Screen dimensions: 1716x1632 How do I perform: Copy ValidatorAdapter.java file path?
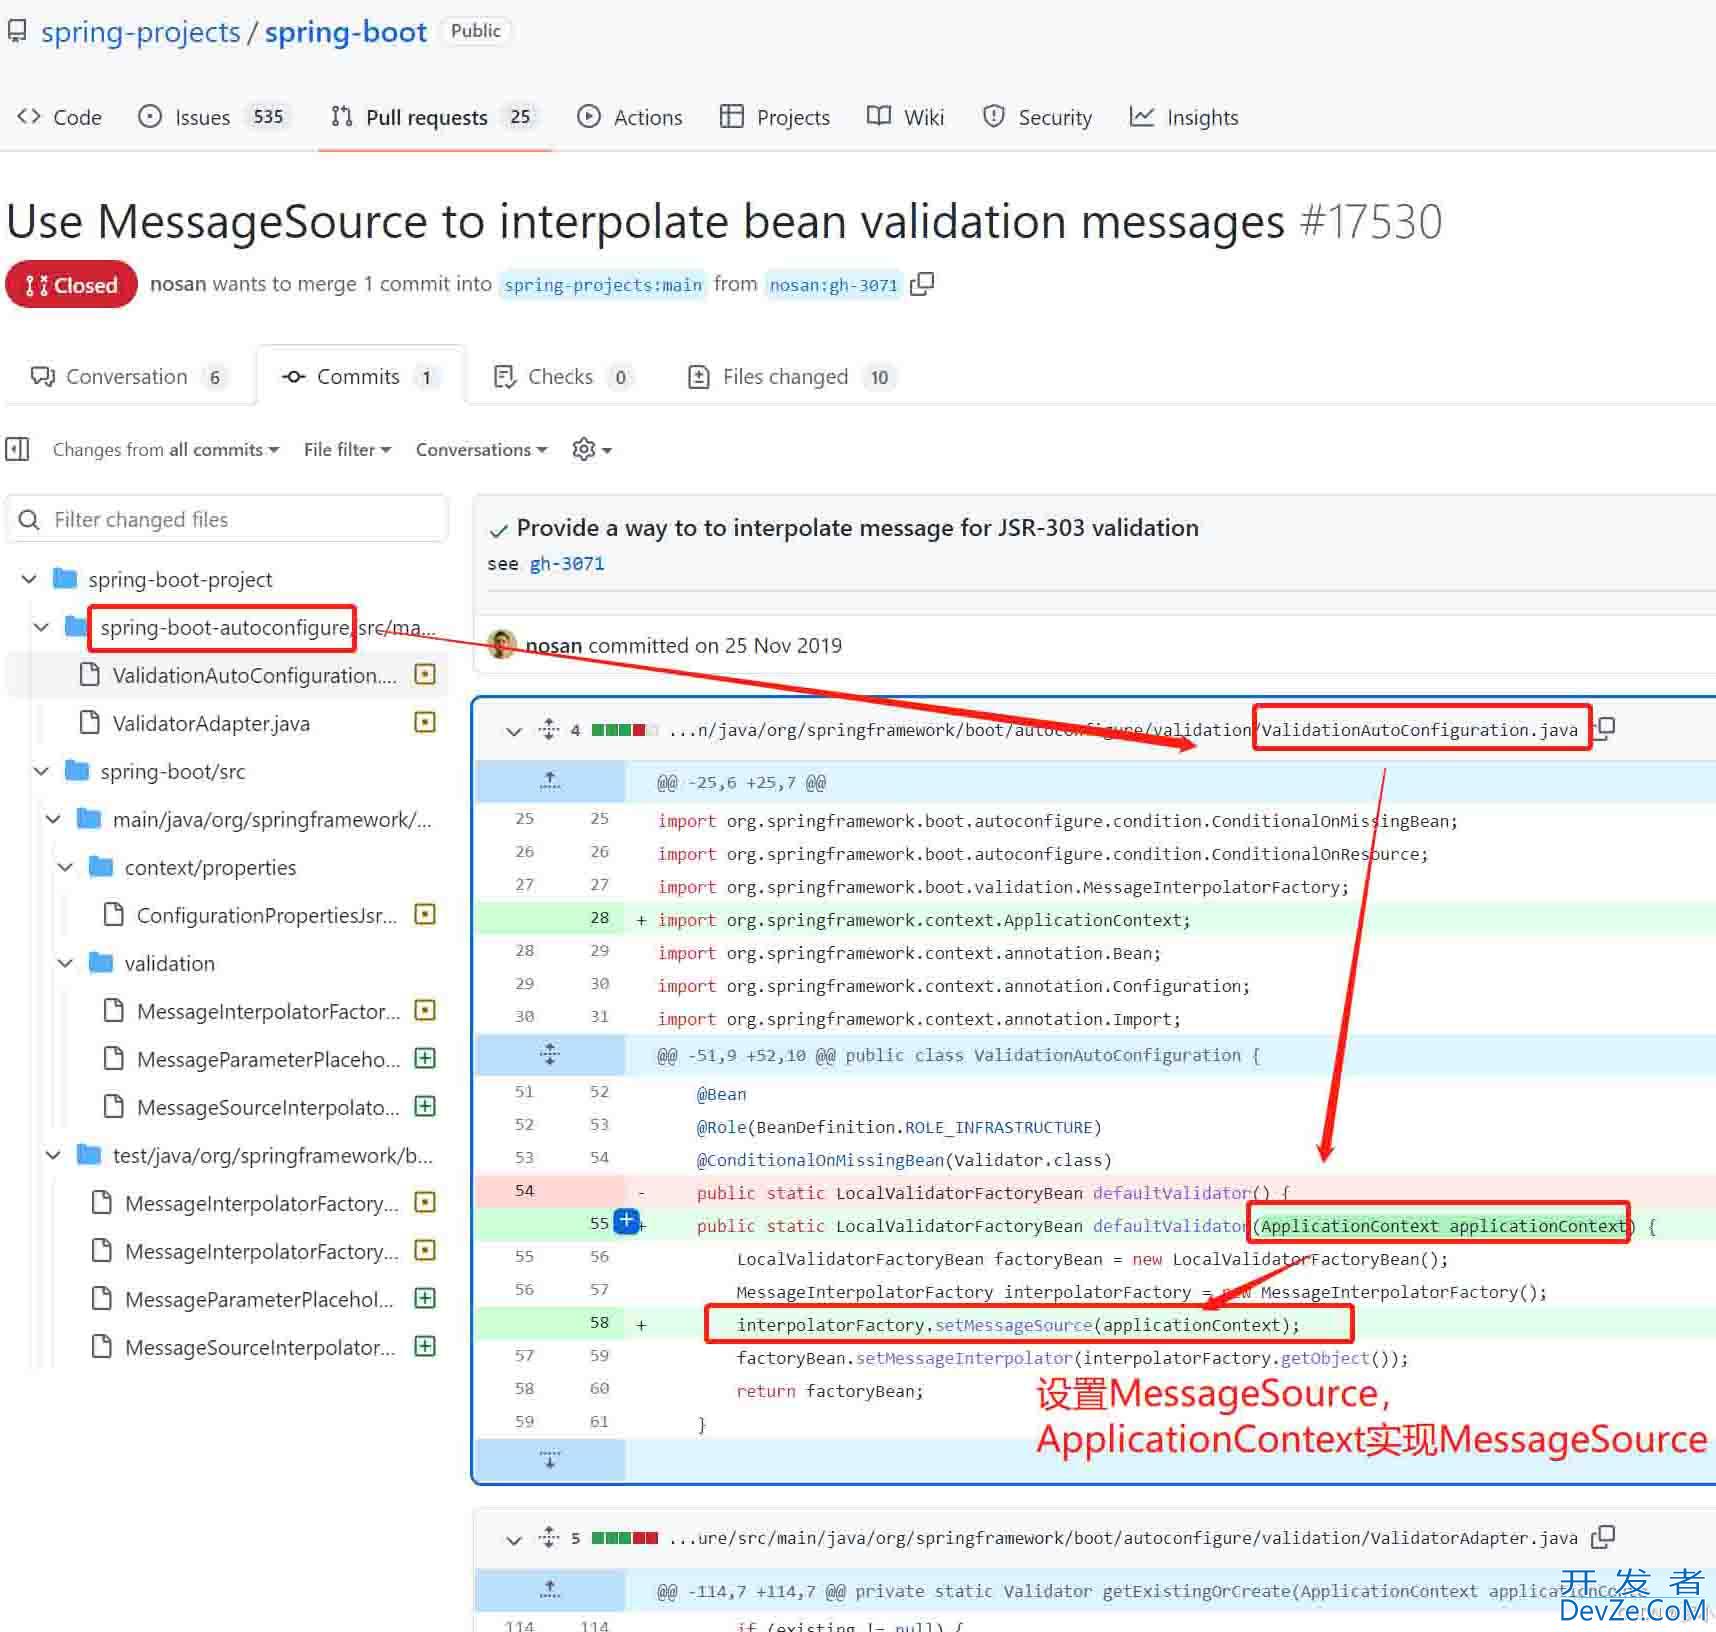point(1603,1537)
